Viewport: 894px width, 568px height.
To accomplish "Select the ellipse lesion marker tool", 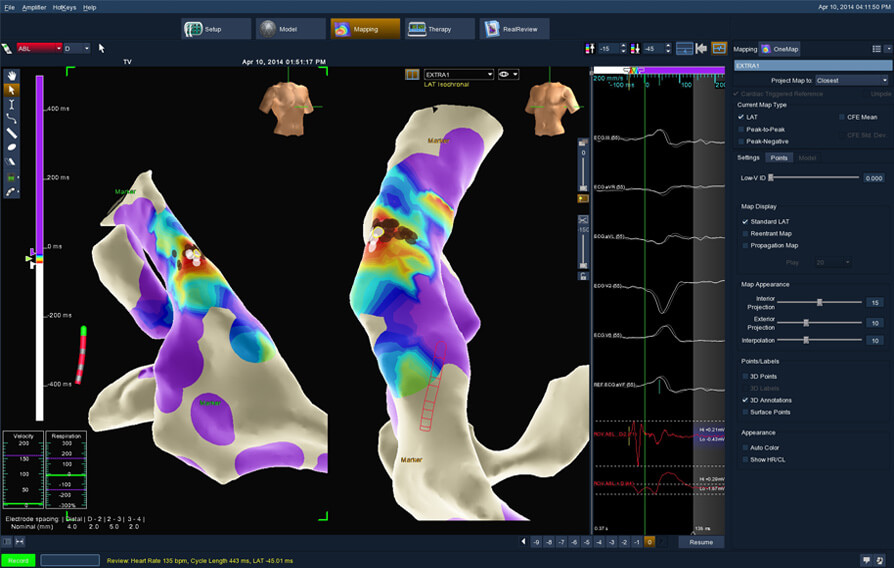I will [x=12, y=147].
